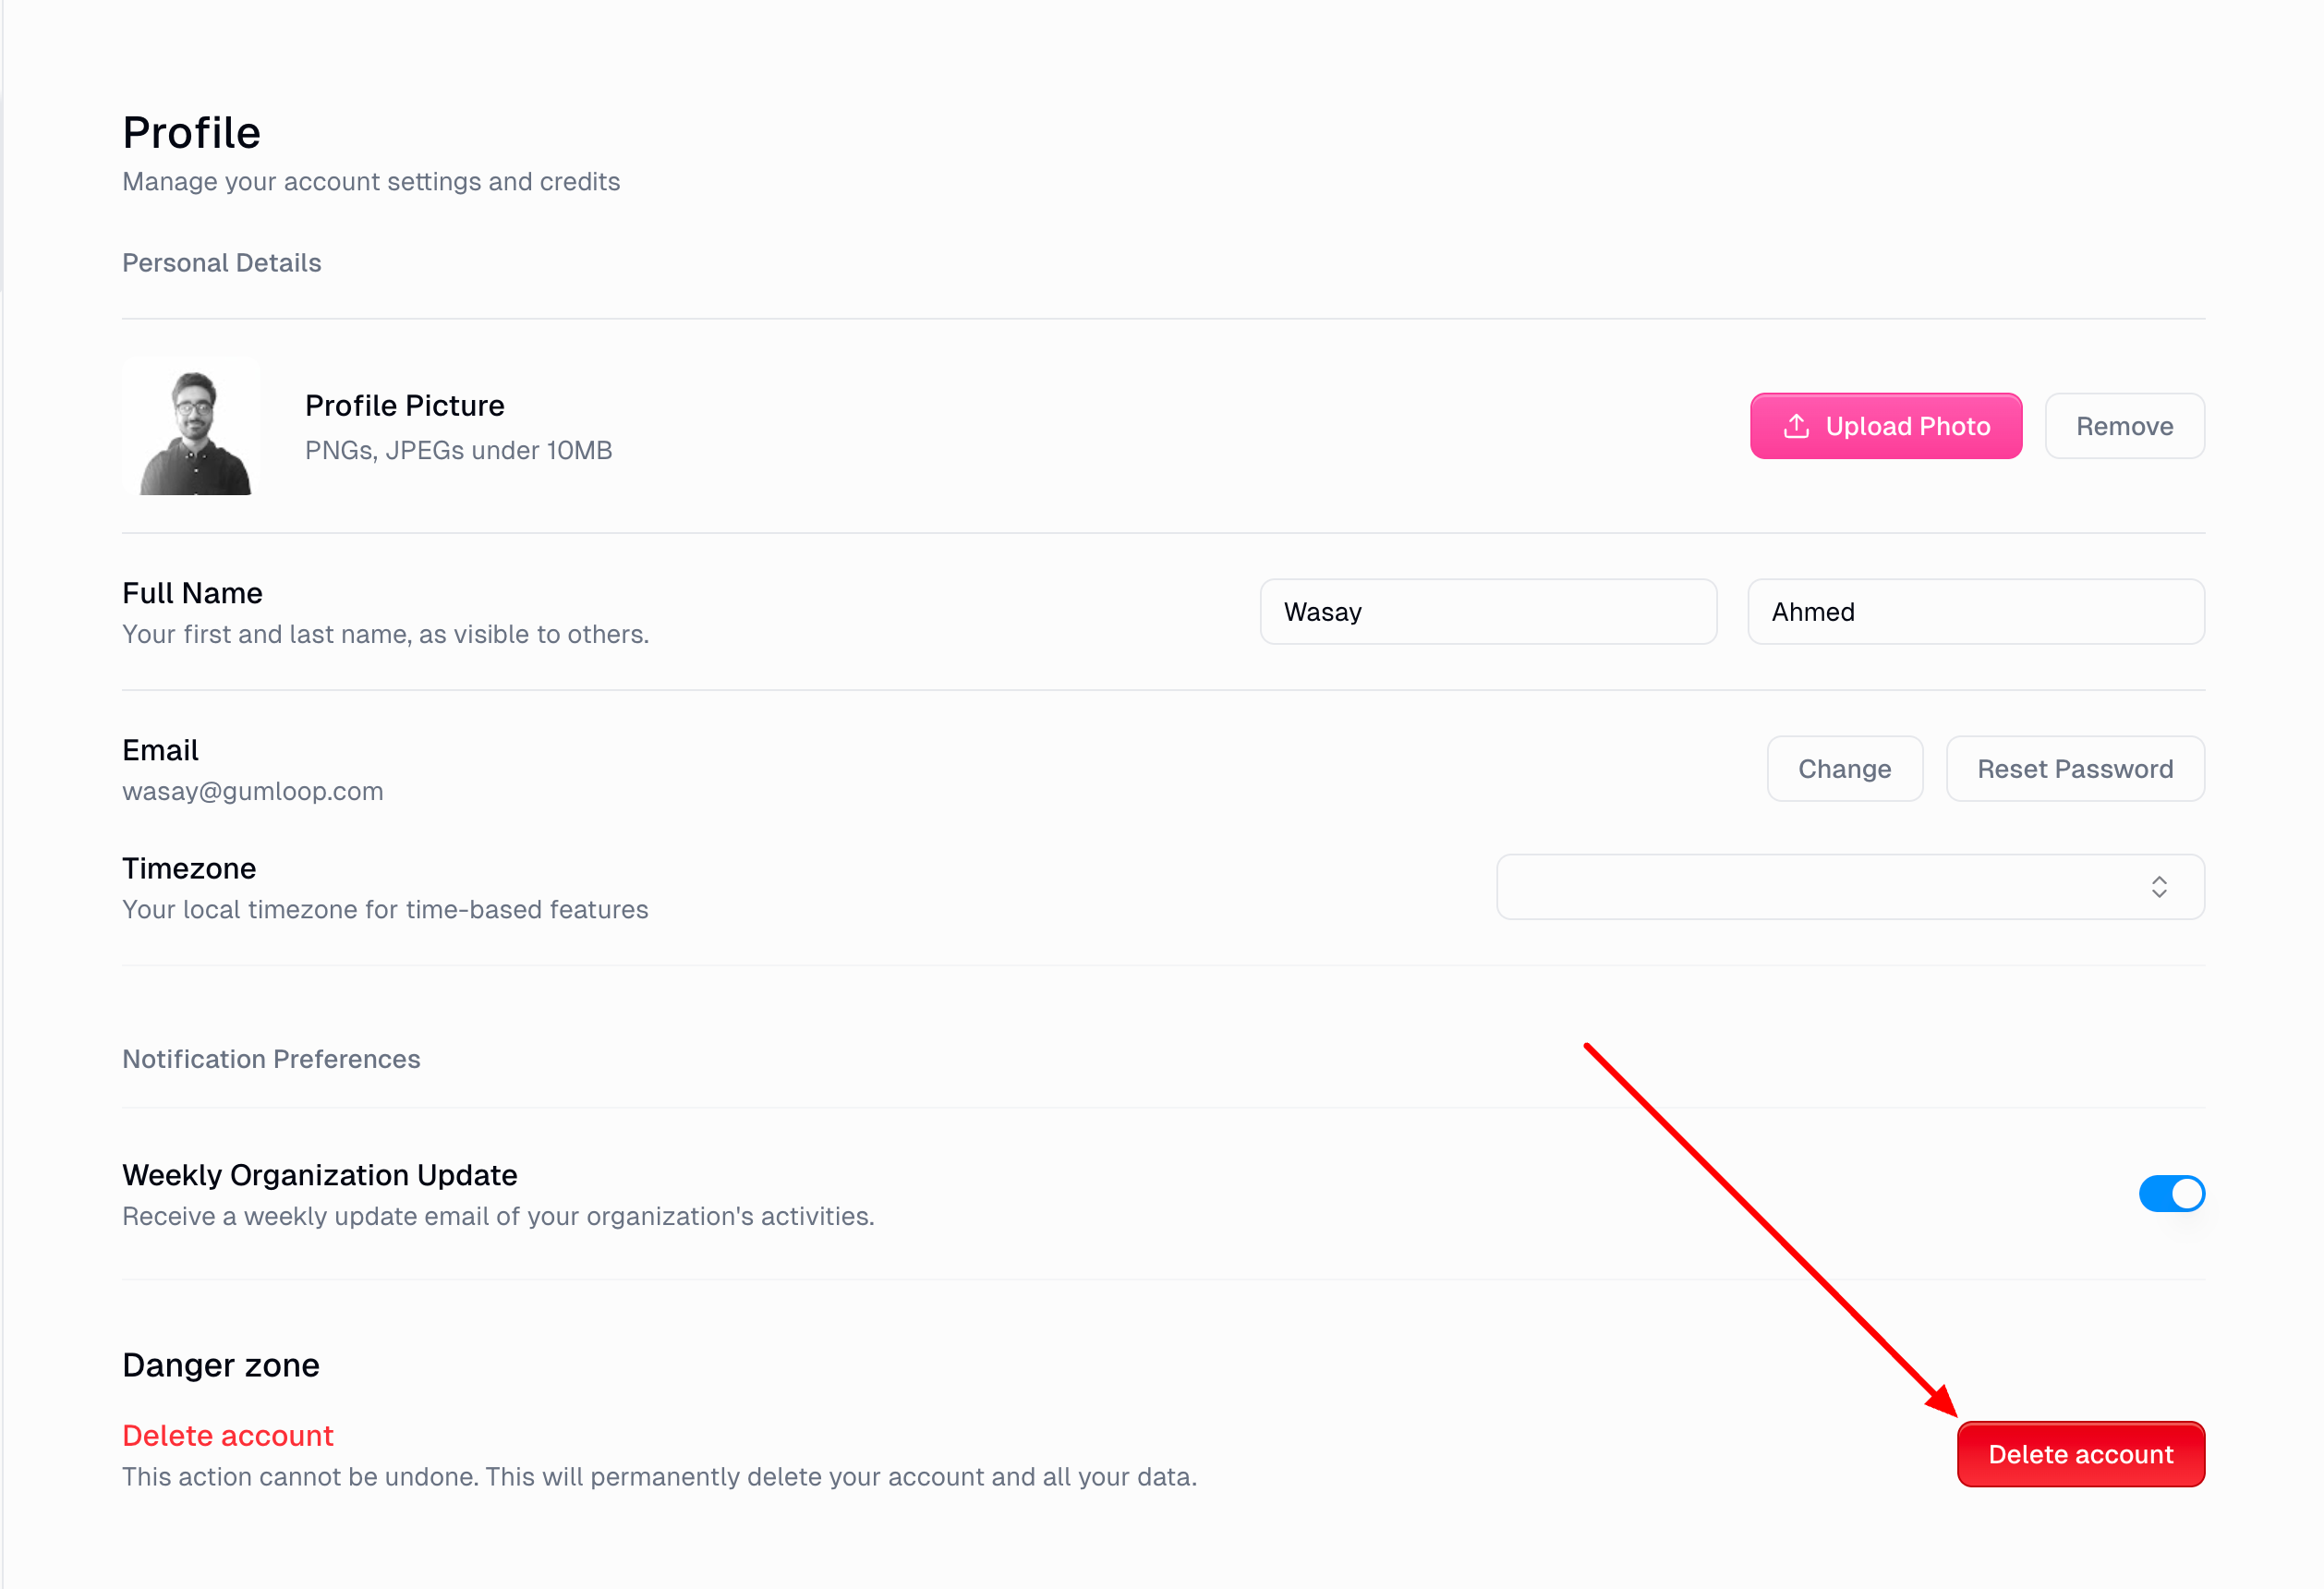Image resolution: width=2324 pixels, height=1589 pixels.
Task: Click the wasay@gumloop.com email text
Action: click(253, 791)
